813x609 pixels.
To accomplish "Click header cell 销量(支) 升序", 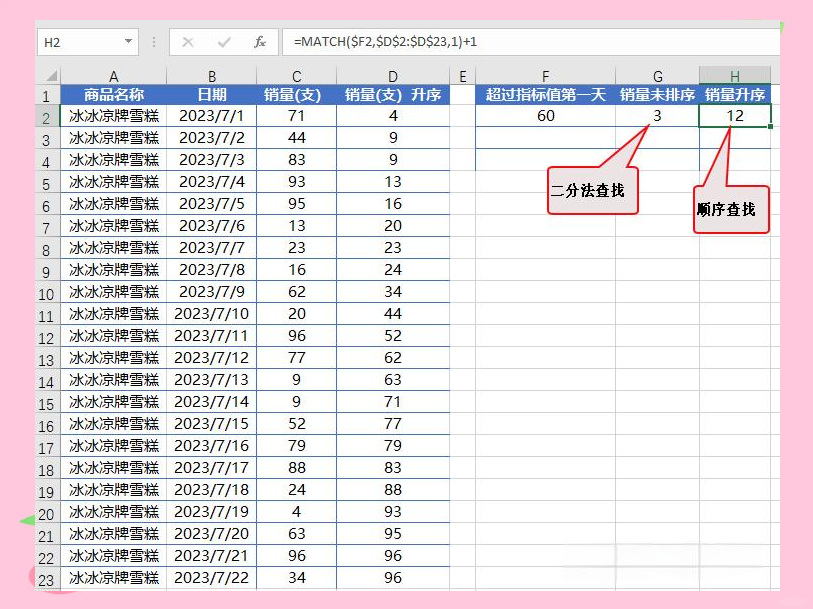I will [x=393, y=95].
